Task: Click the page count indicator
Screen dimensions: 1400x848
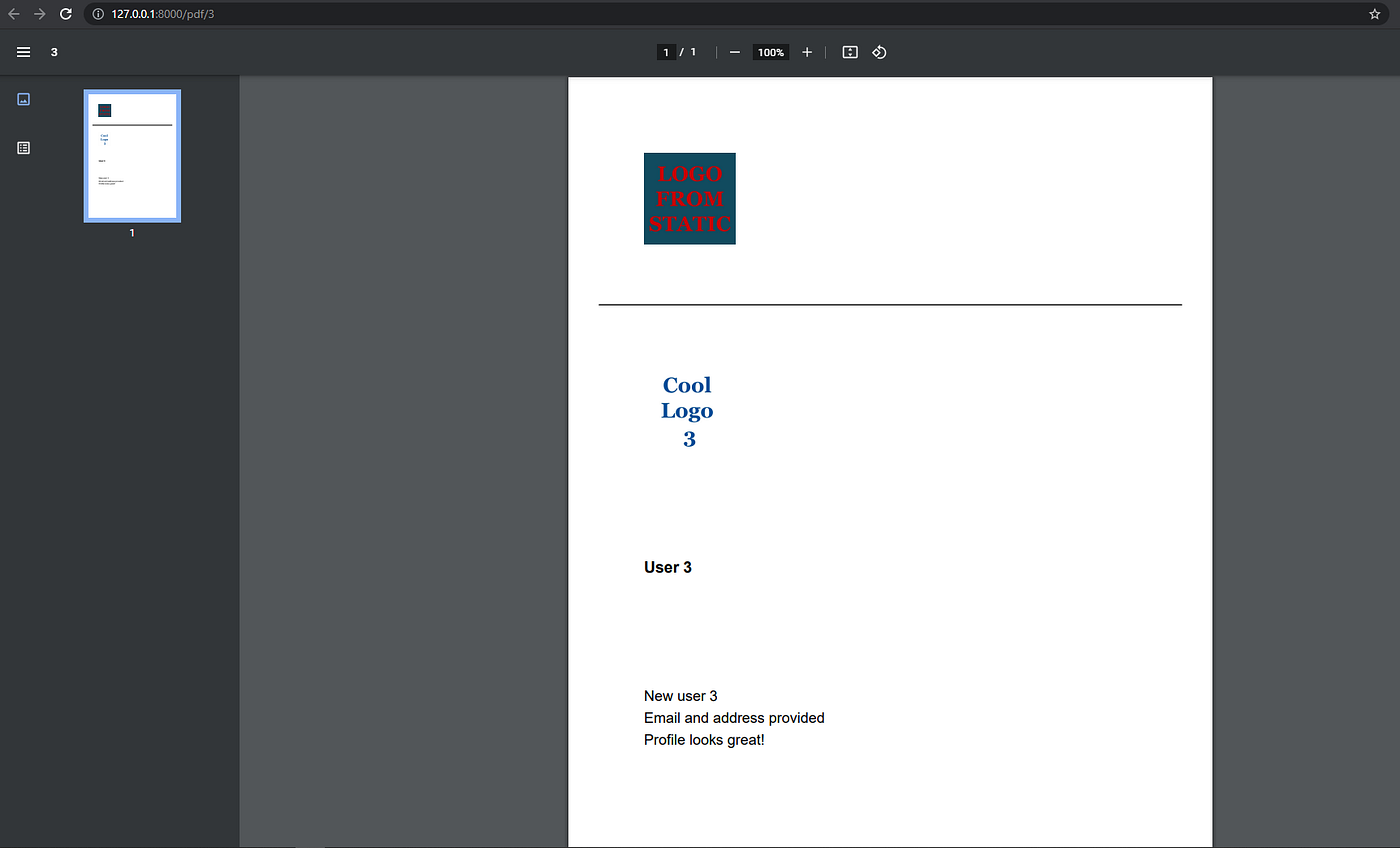Action: (693, 52)
